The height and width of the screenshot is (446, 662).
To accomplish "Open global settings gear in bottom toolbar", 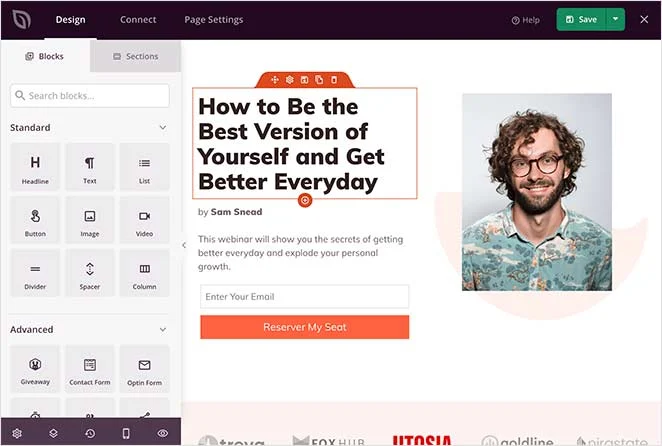I will pos(17,434).
